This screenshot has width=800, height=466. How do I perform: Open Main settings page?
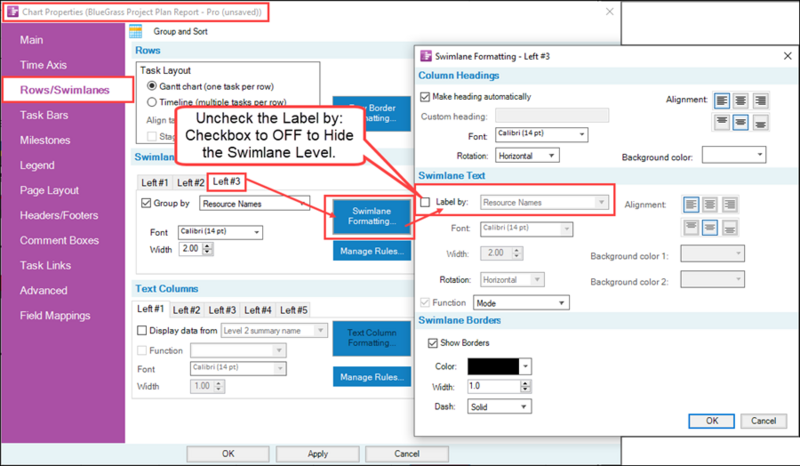tap(32, 40)
